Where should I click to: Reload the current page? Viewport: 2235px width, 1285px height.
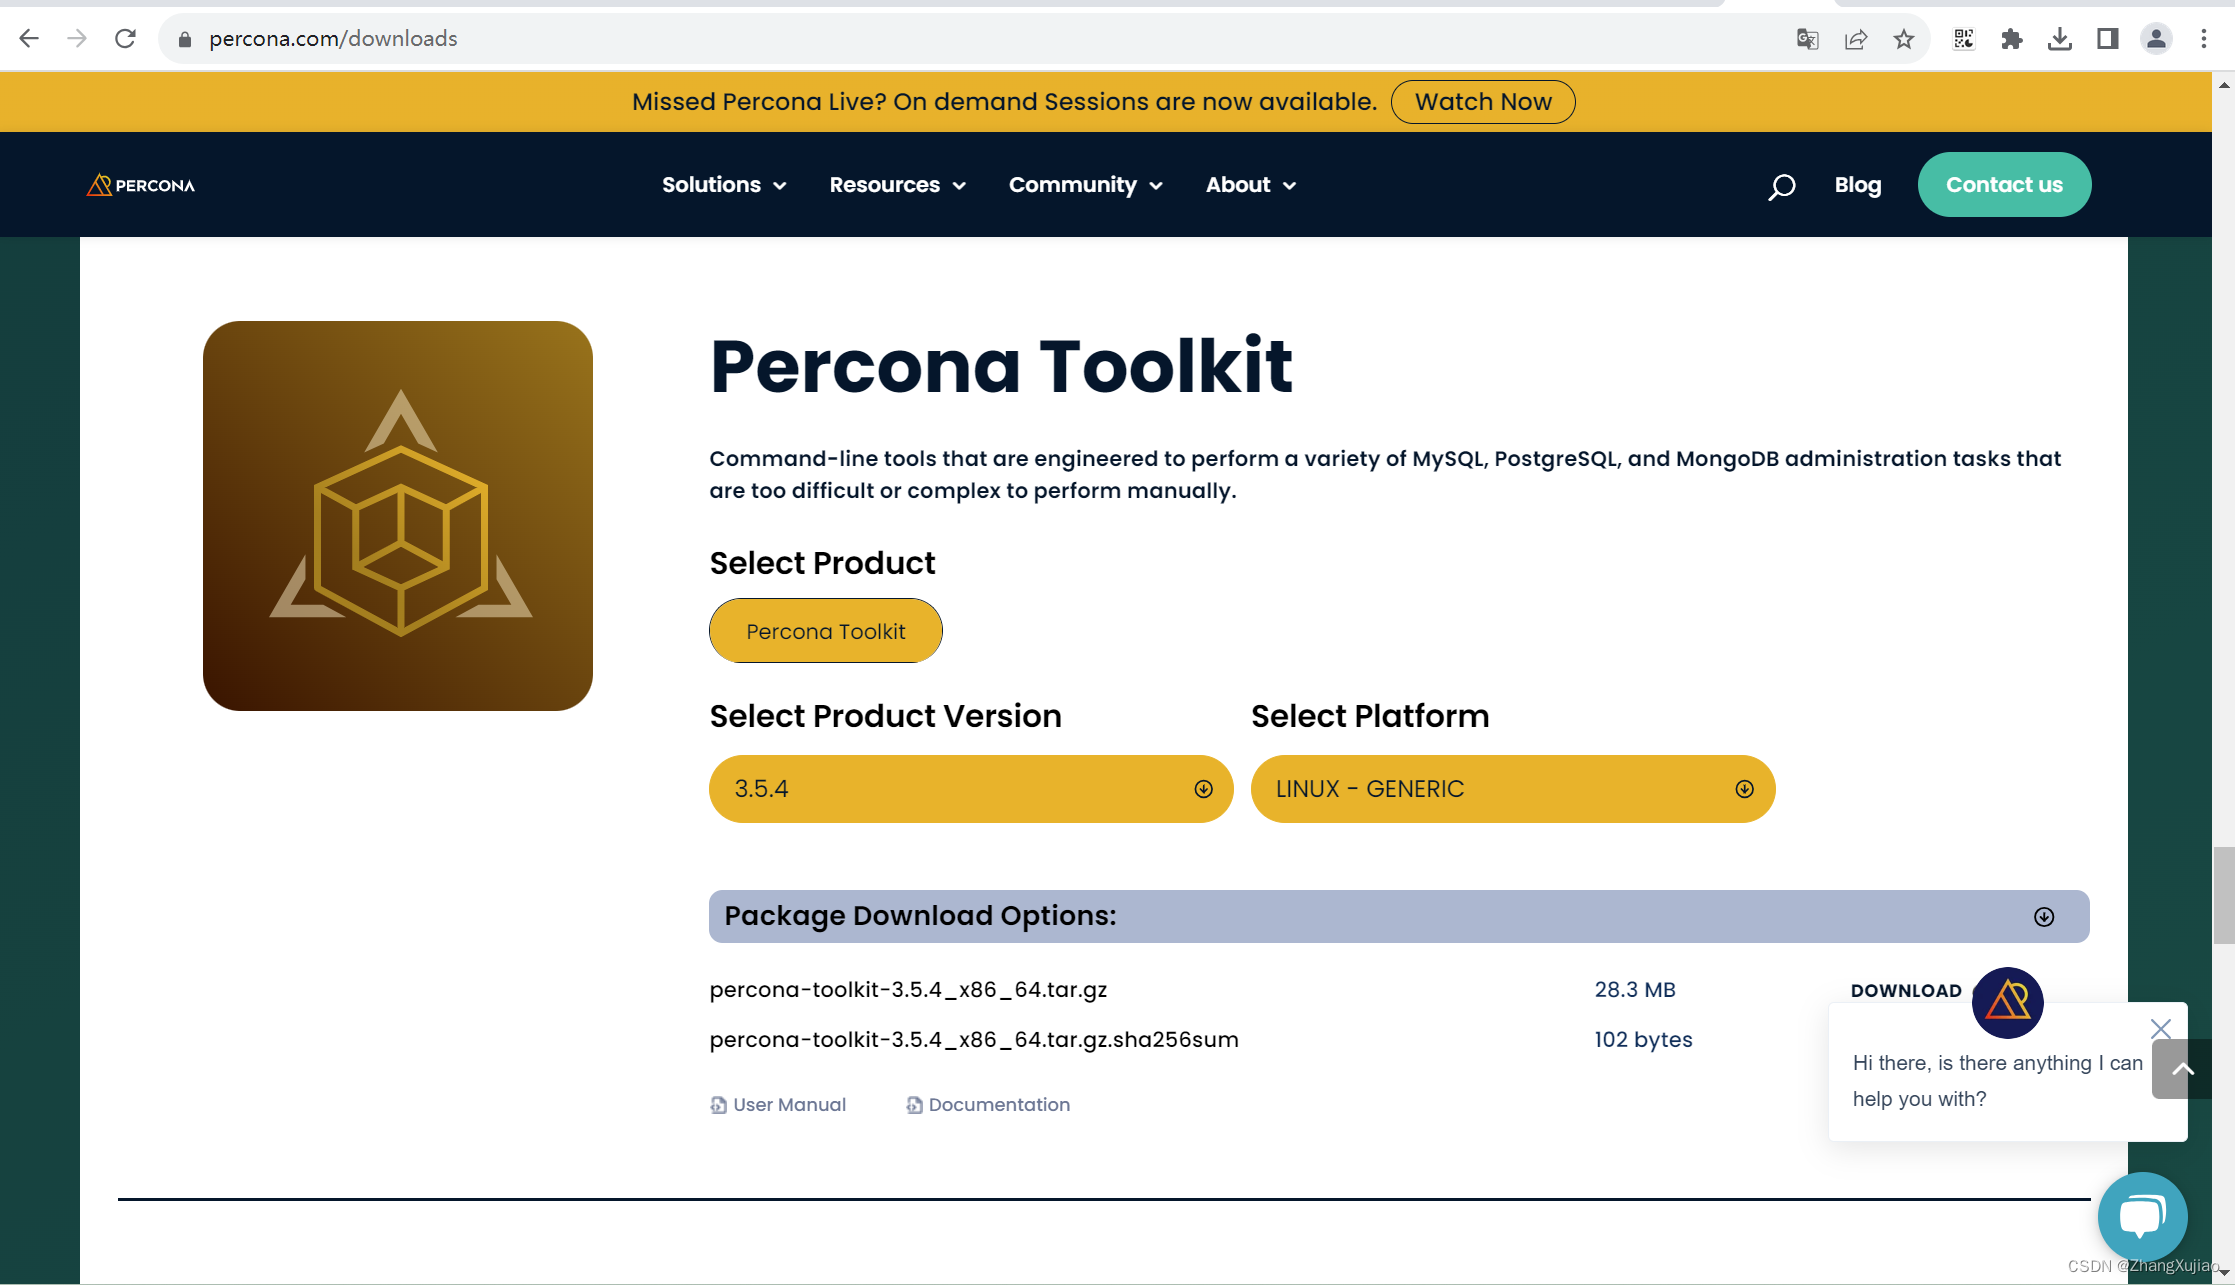(125, 38)
